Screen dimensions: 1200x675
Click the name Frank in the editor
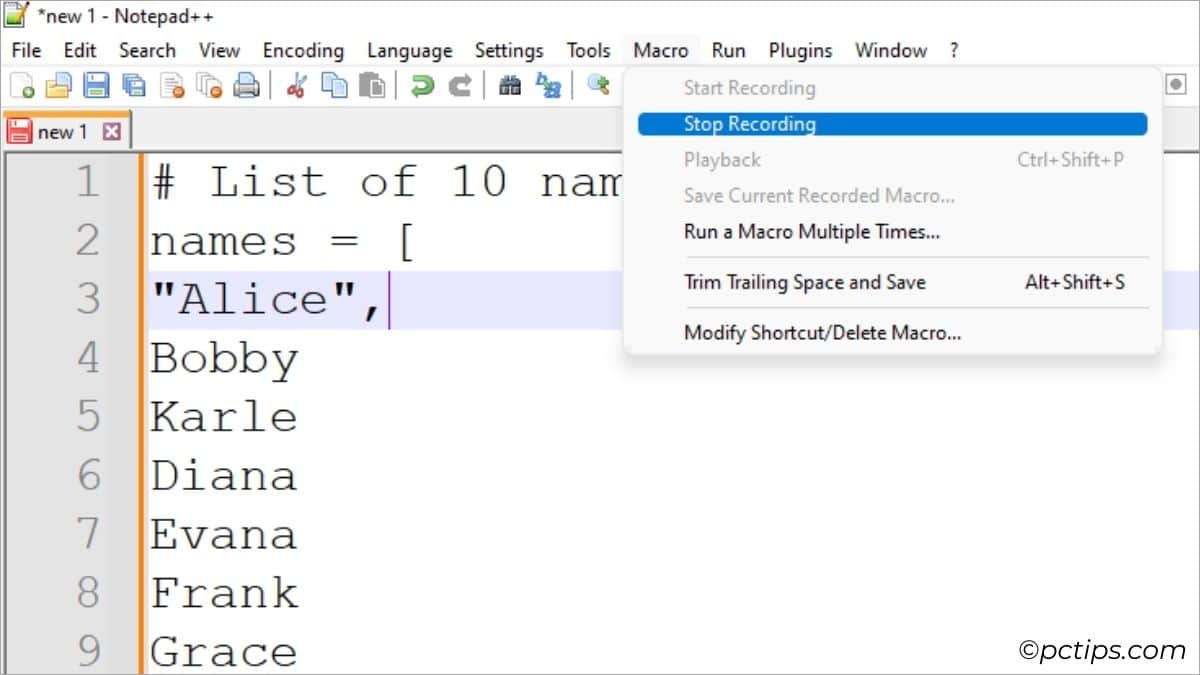[x=224, y=593]
